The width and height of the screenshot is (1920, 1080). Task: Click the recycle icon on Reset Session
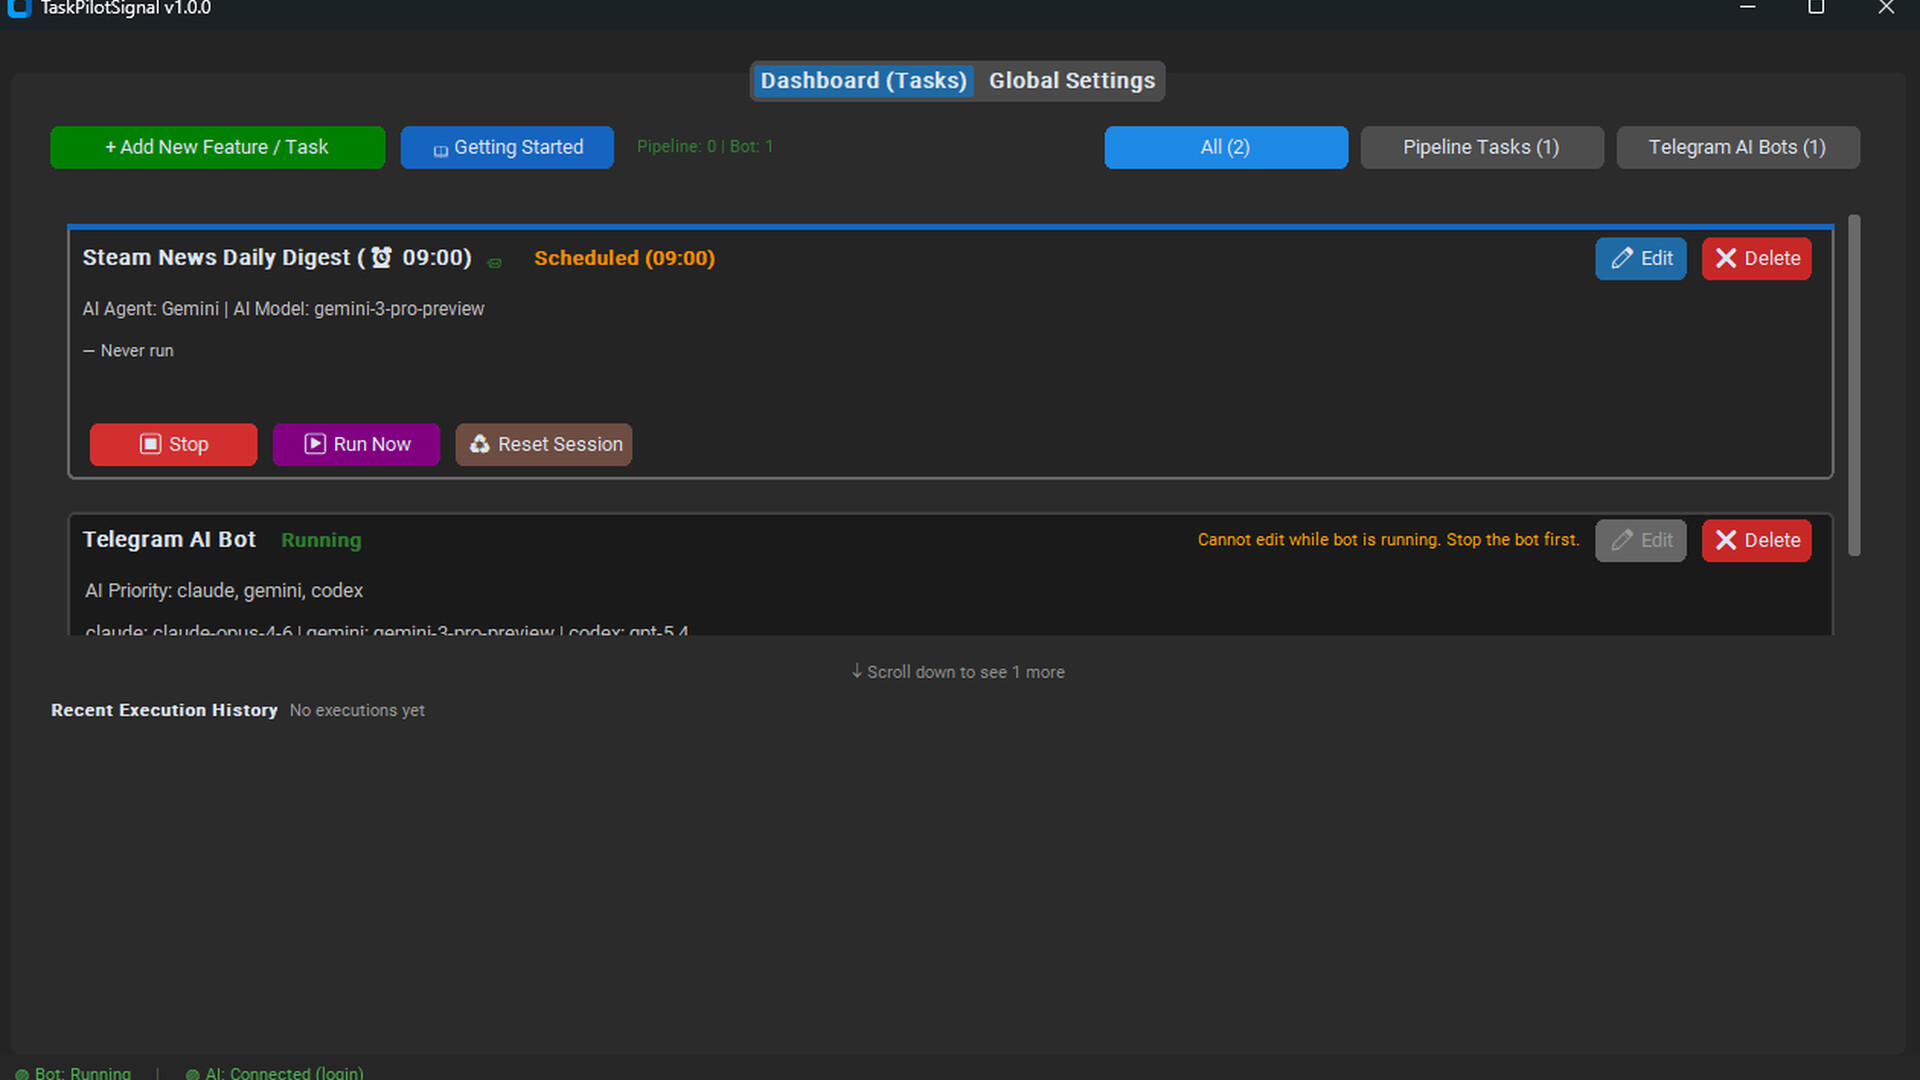(x=480, y=444)
